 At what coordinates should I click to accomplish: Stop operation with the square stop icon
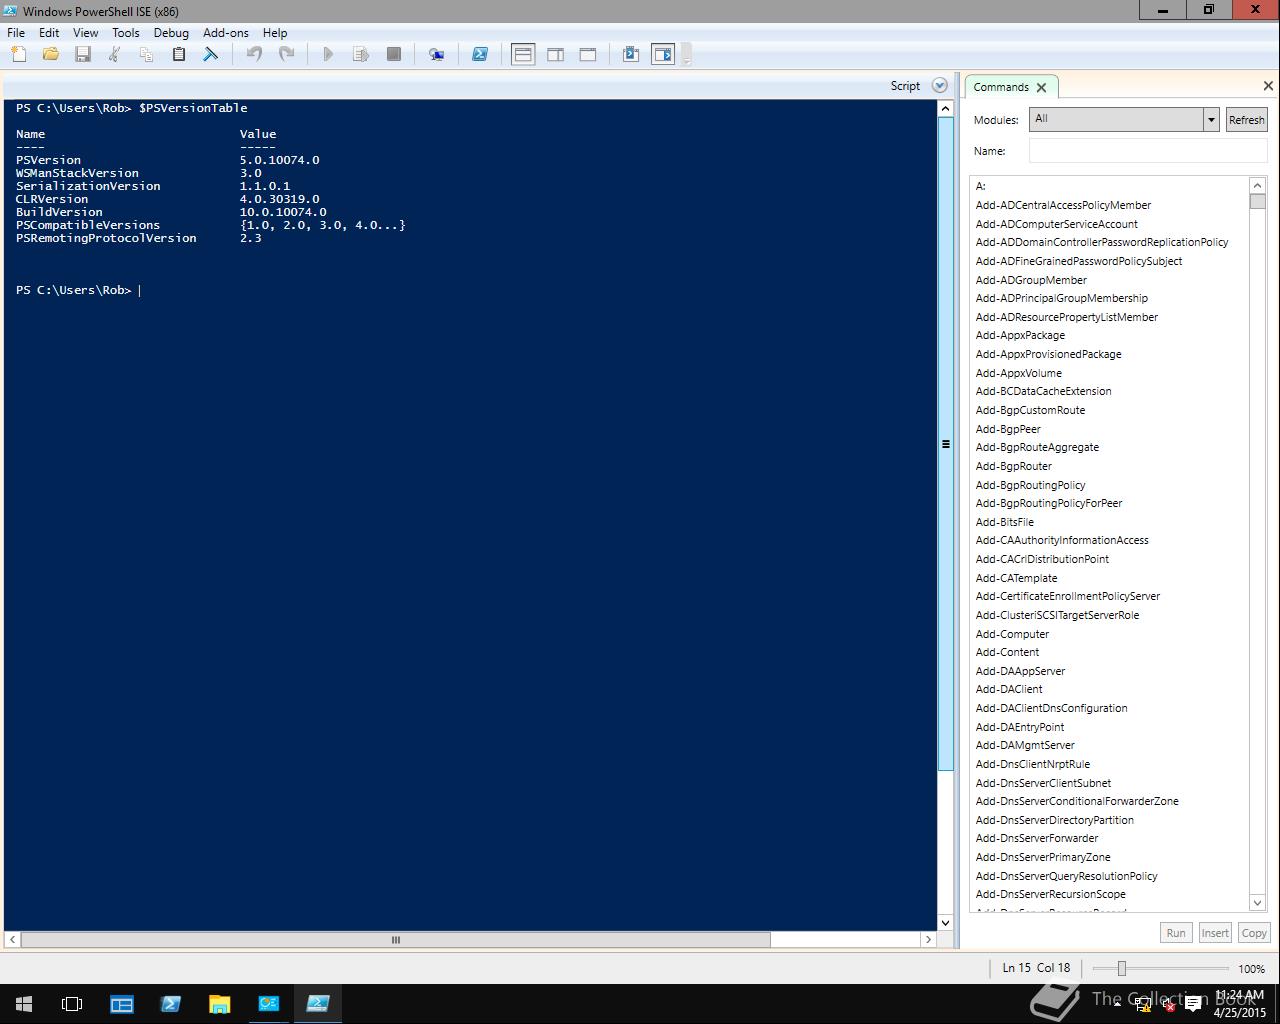point(394,54)
